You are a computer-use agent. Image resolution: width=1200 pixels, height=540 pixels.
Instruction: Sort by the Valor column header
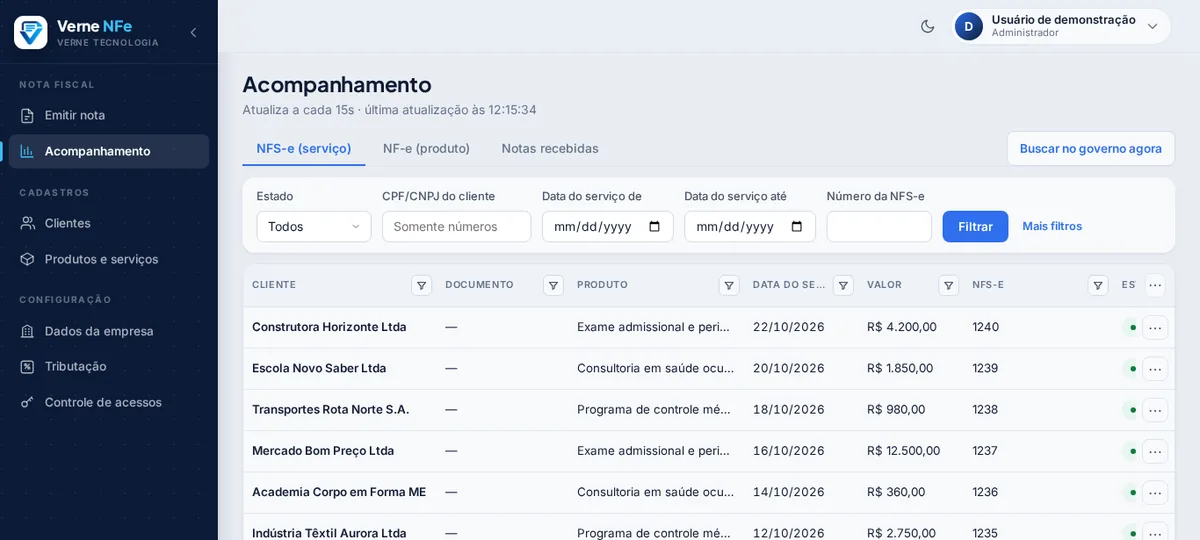[x=884, y=285]
